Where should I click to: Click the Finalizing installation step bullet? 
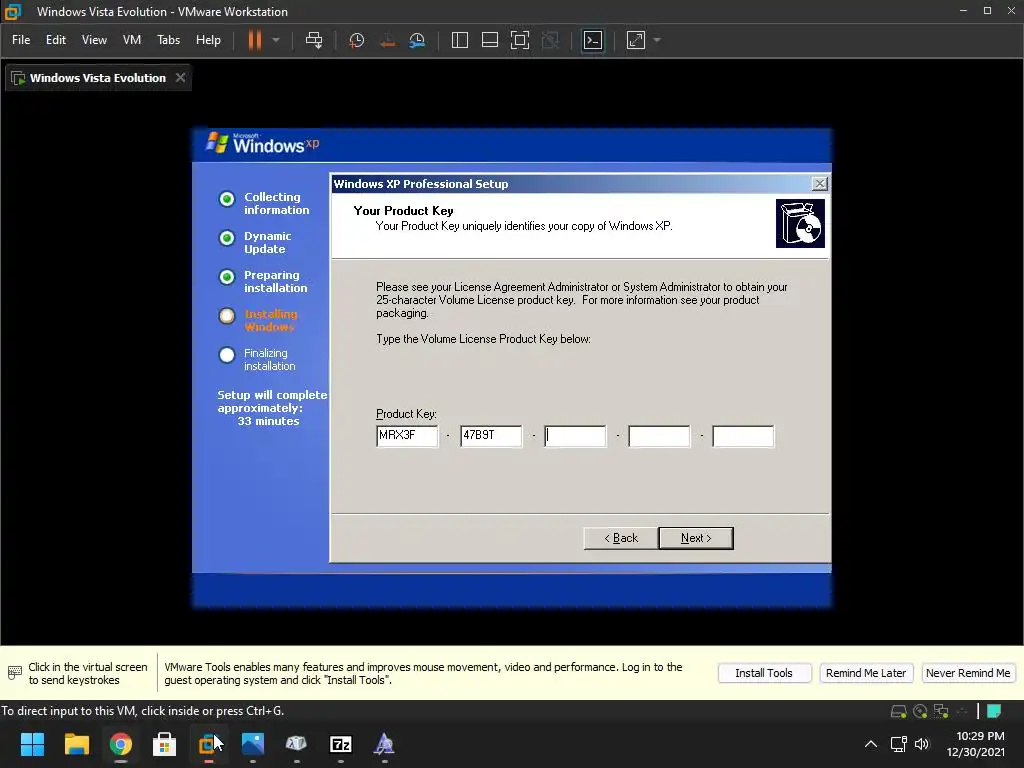[227, 355]
